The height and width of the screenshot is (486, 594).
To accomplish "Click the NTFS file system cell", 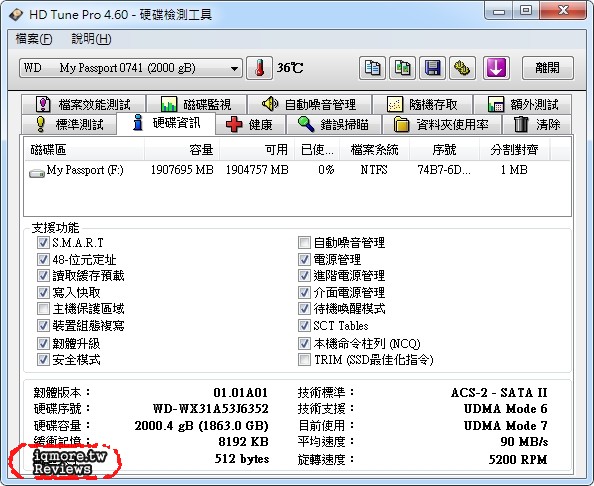I will point(374,170).
